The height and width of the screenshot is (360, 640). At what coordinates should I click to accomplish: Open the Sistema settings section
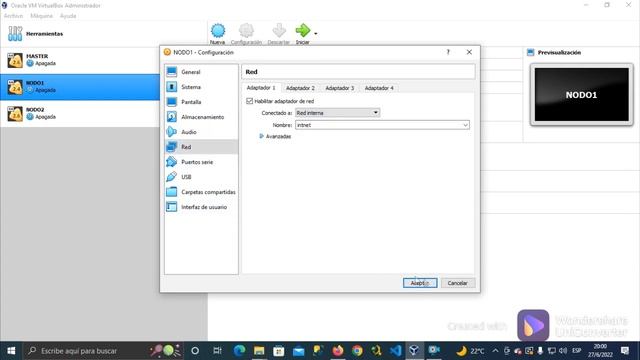click(201, 87)
